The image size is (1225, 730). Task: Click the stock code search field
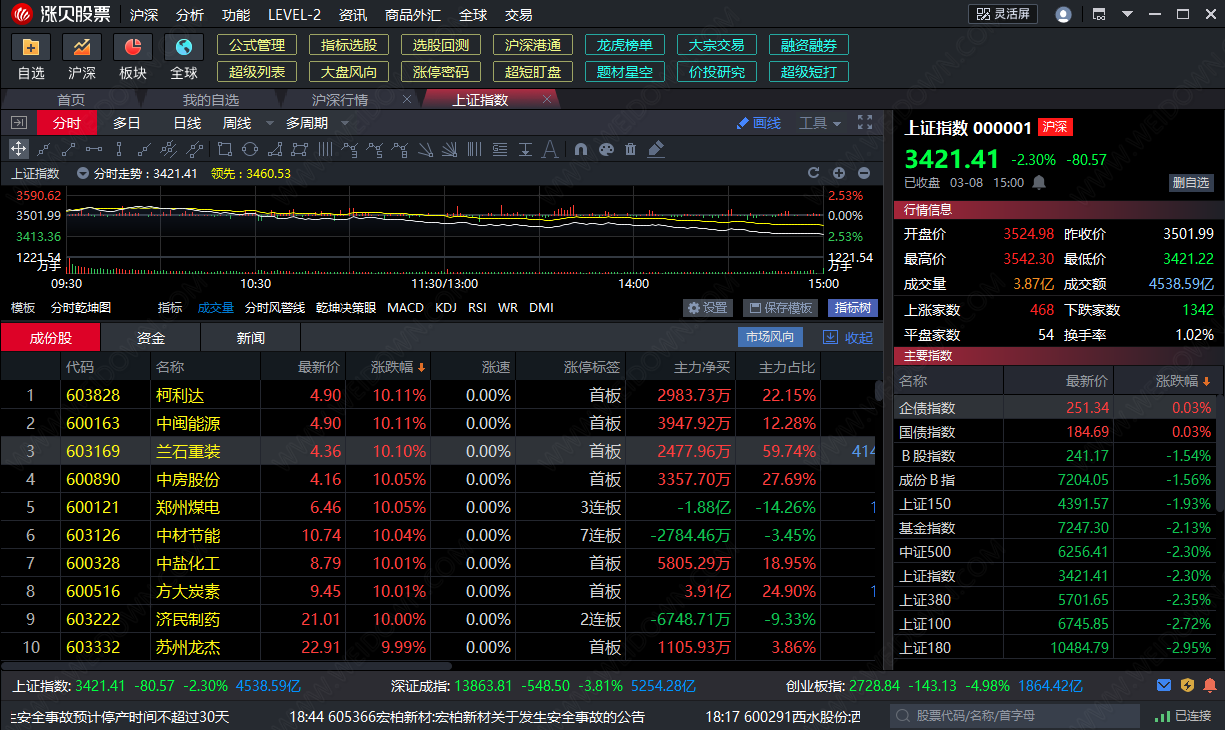click(1014, 716)
